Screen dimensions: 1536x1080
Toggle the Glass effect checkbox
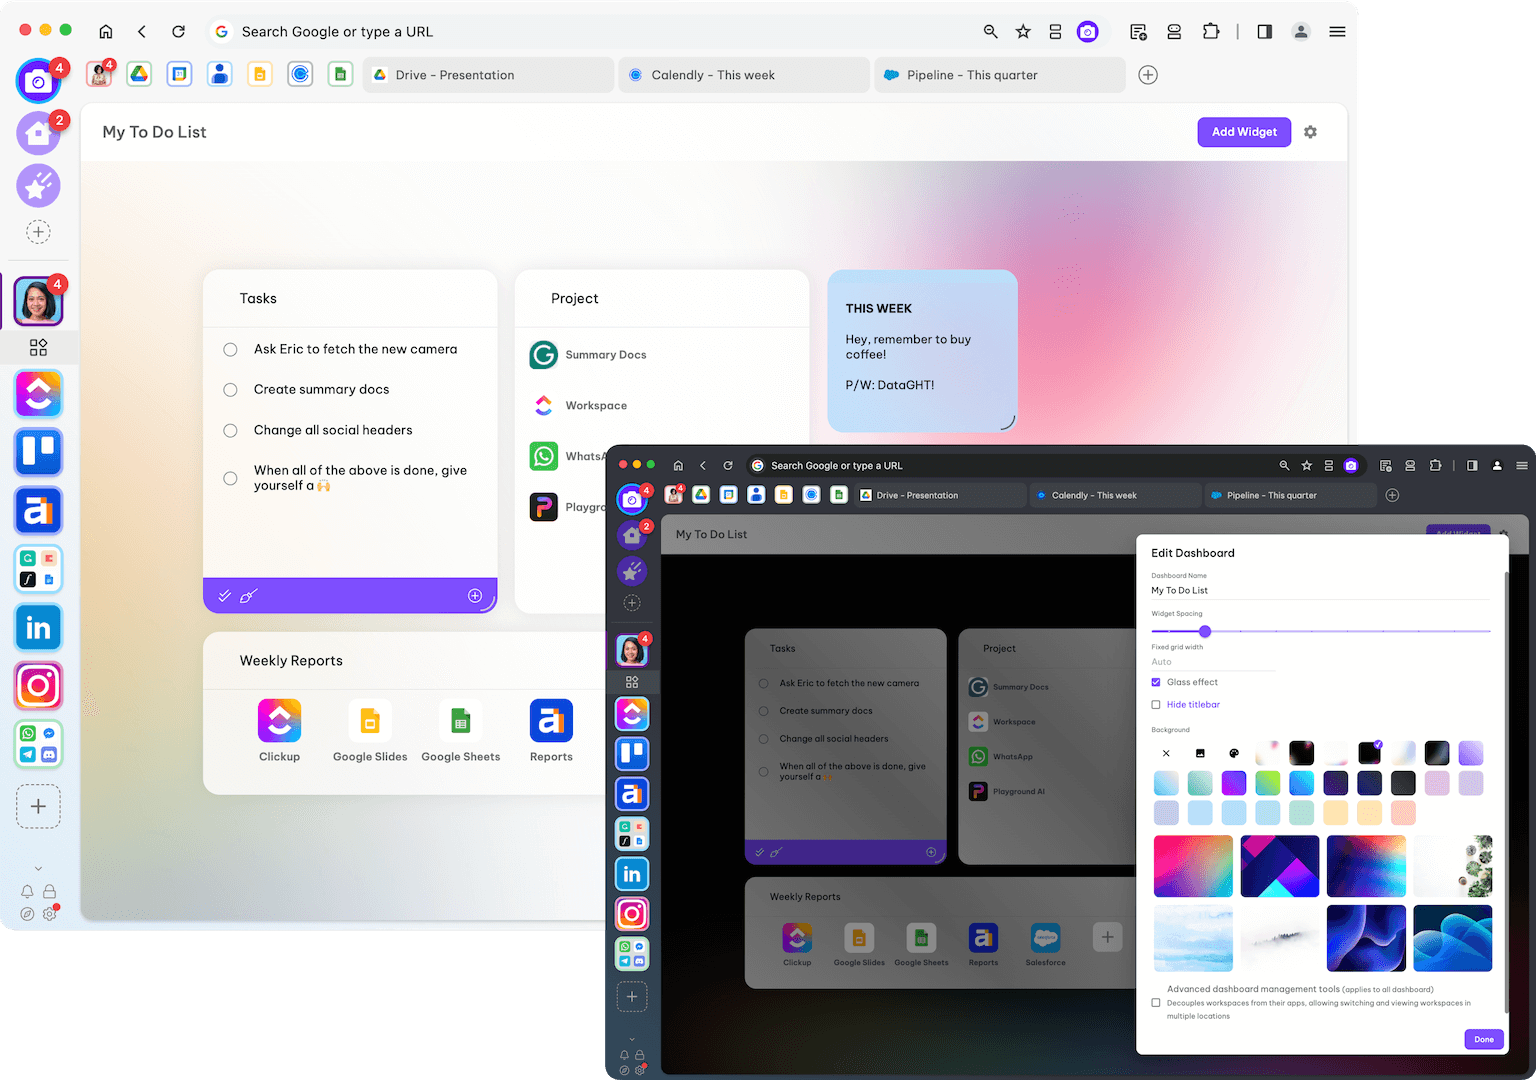click(x=1156, y=682)
